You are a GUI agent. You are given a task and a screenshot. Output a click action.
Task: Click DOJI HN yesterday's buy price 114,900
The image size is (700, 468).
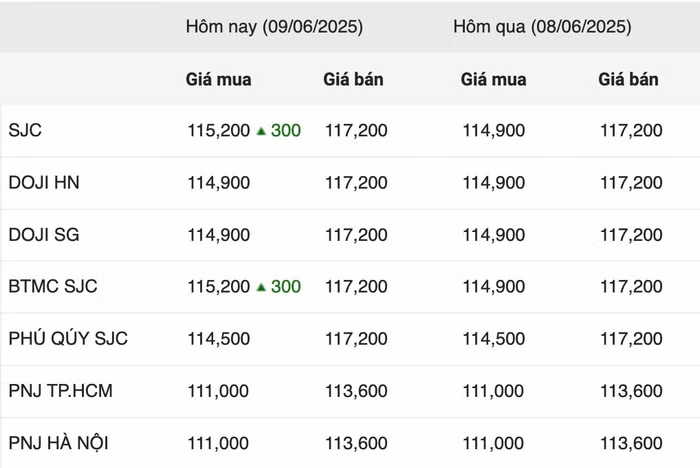pyautogui.click(x=493, y=183)
